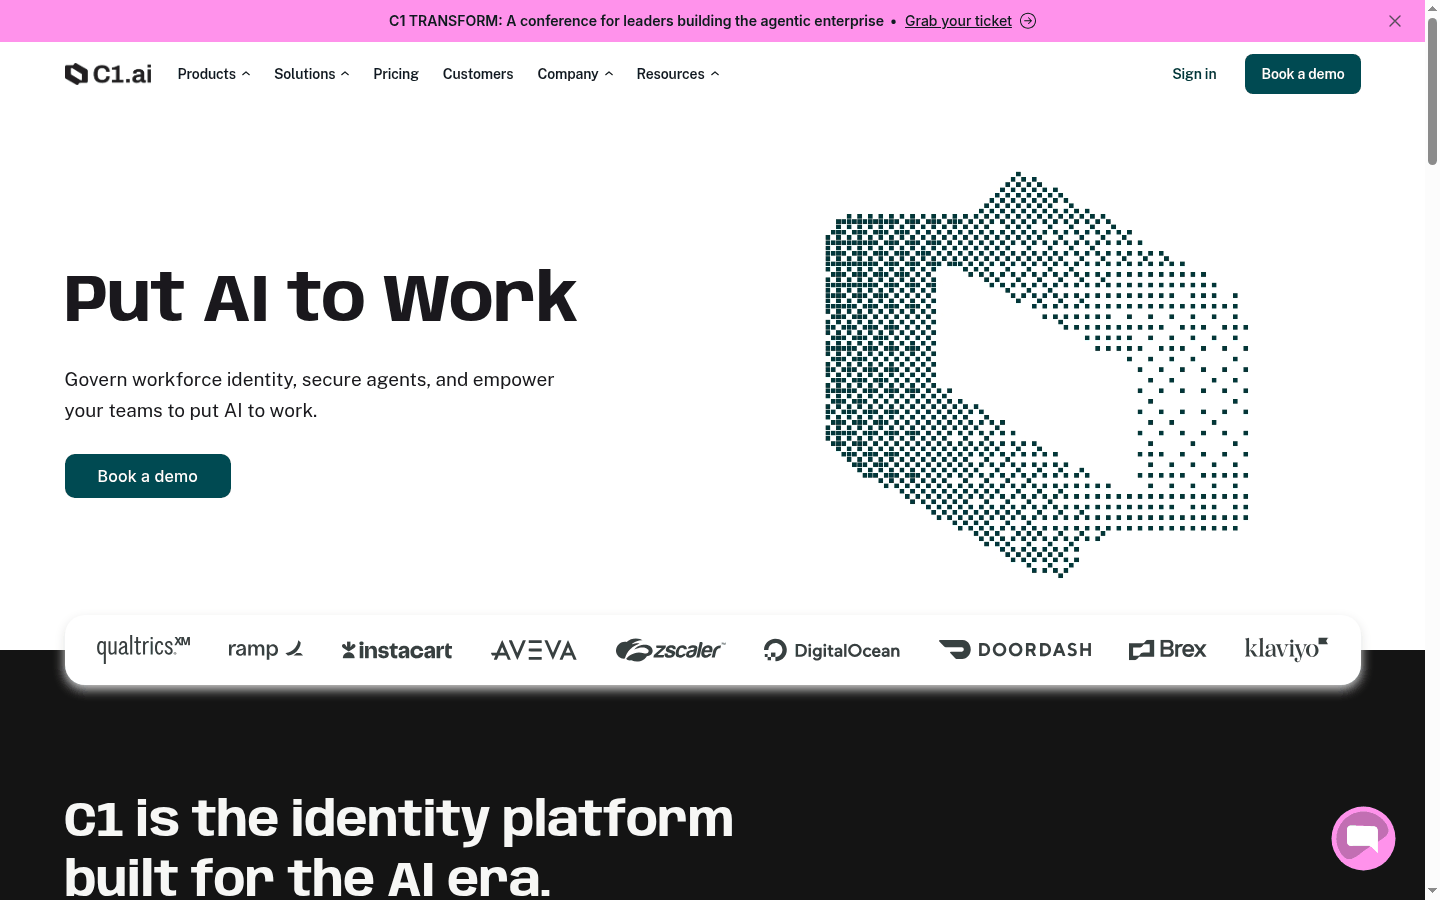Click the Ramp logo

pos(265,650)
